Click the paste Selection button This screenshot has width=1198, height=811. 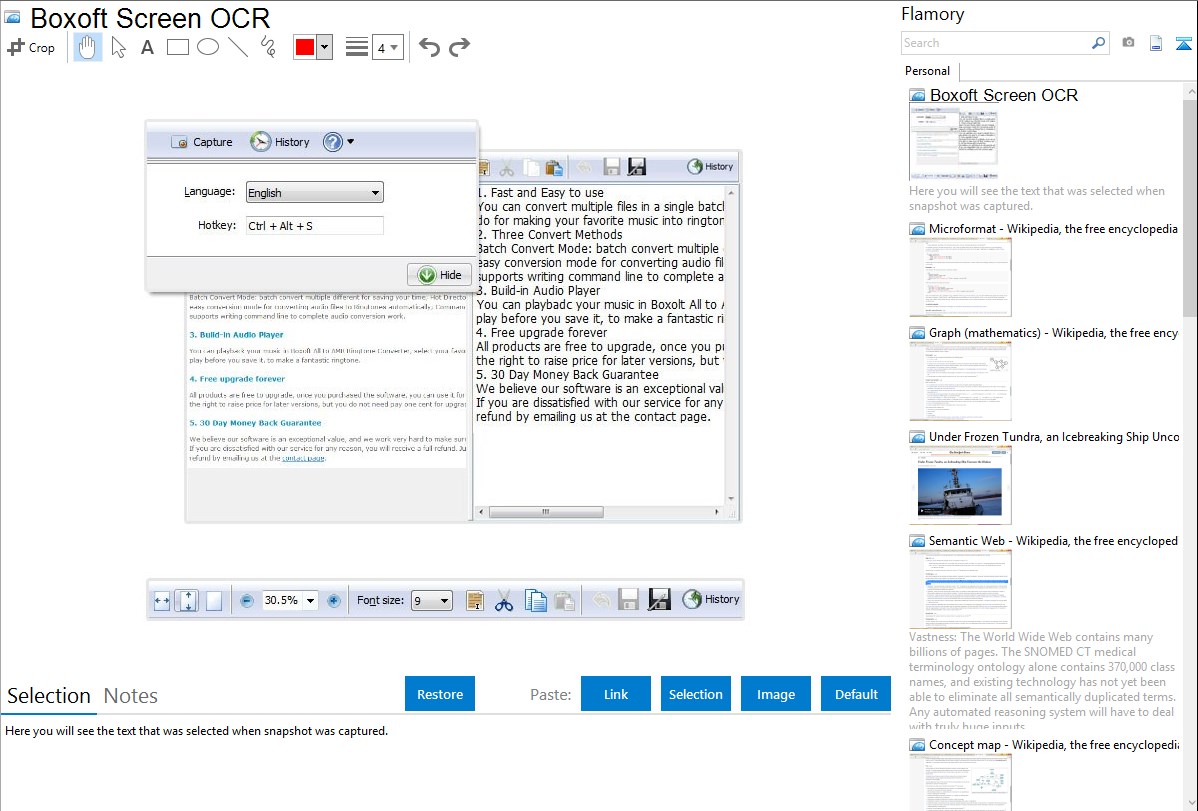pos(696,693)
